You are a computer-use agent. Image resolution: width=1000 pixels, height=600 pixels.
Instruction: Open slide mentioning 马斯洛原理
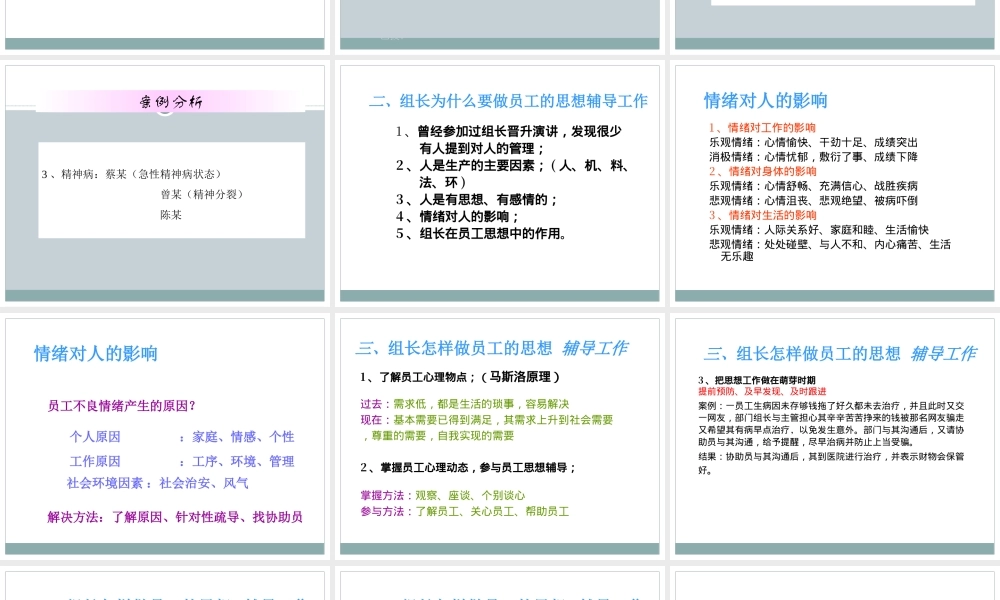coord(499,436)
